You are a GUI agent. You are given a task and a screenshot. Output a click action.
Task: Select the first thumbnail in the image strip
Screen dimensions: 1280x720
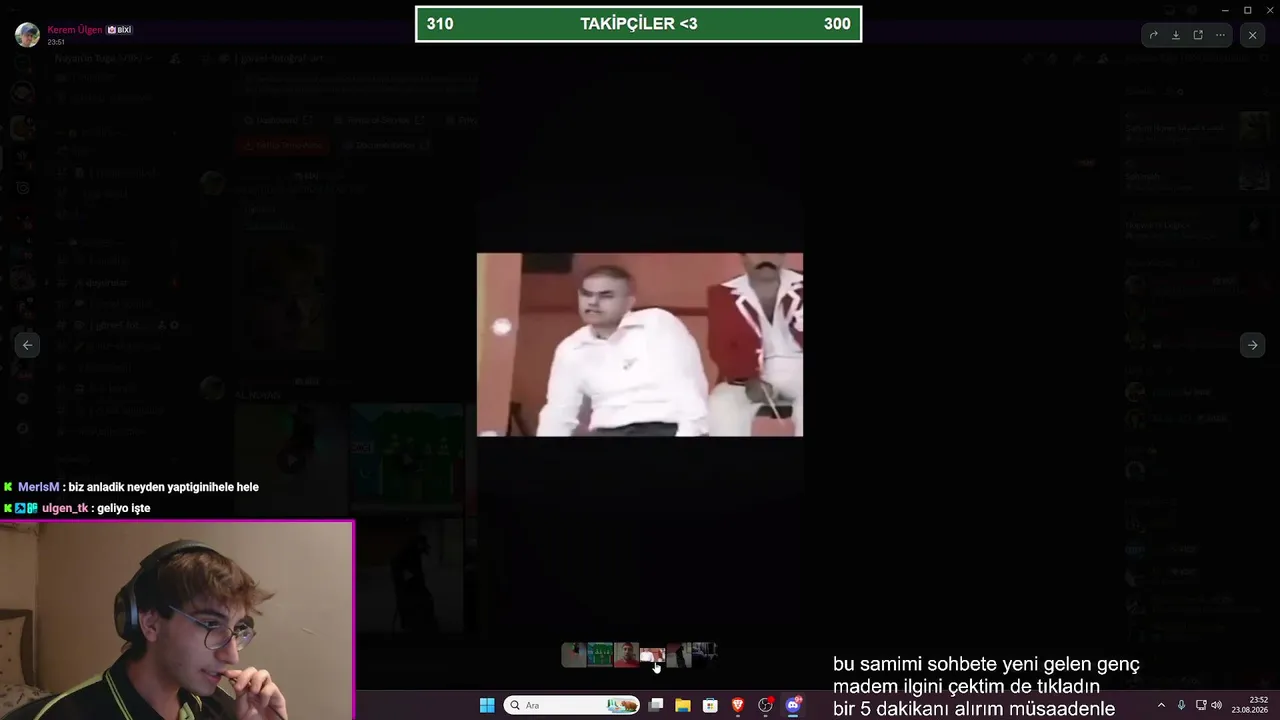[574, 655]
